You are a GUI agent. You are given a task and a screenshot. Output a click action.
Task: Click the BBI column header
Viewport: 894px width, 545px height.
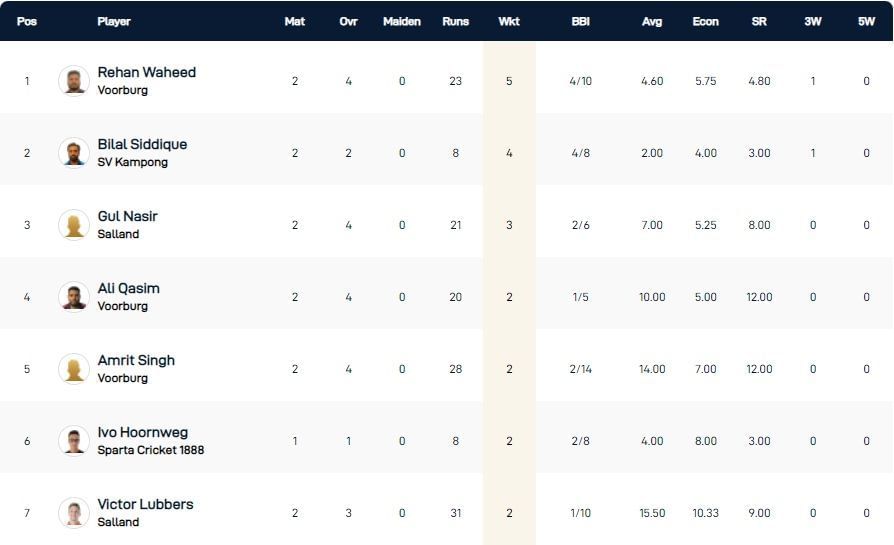point(580,21)
